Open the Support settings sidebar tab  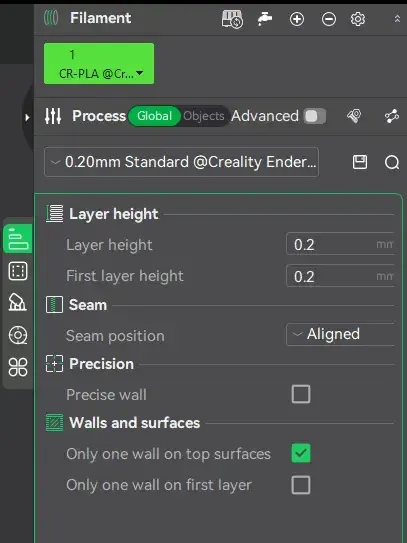pos(18,302)
